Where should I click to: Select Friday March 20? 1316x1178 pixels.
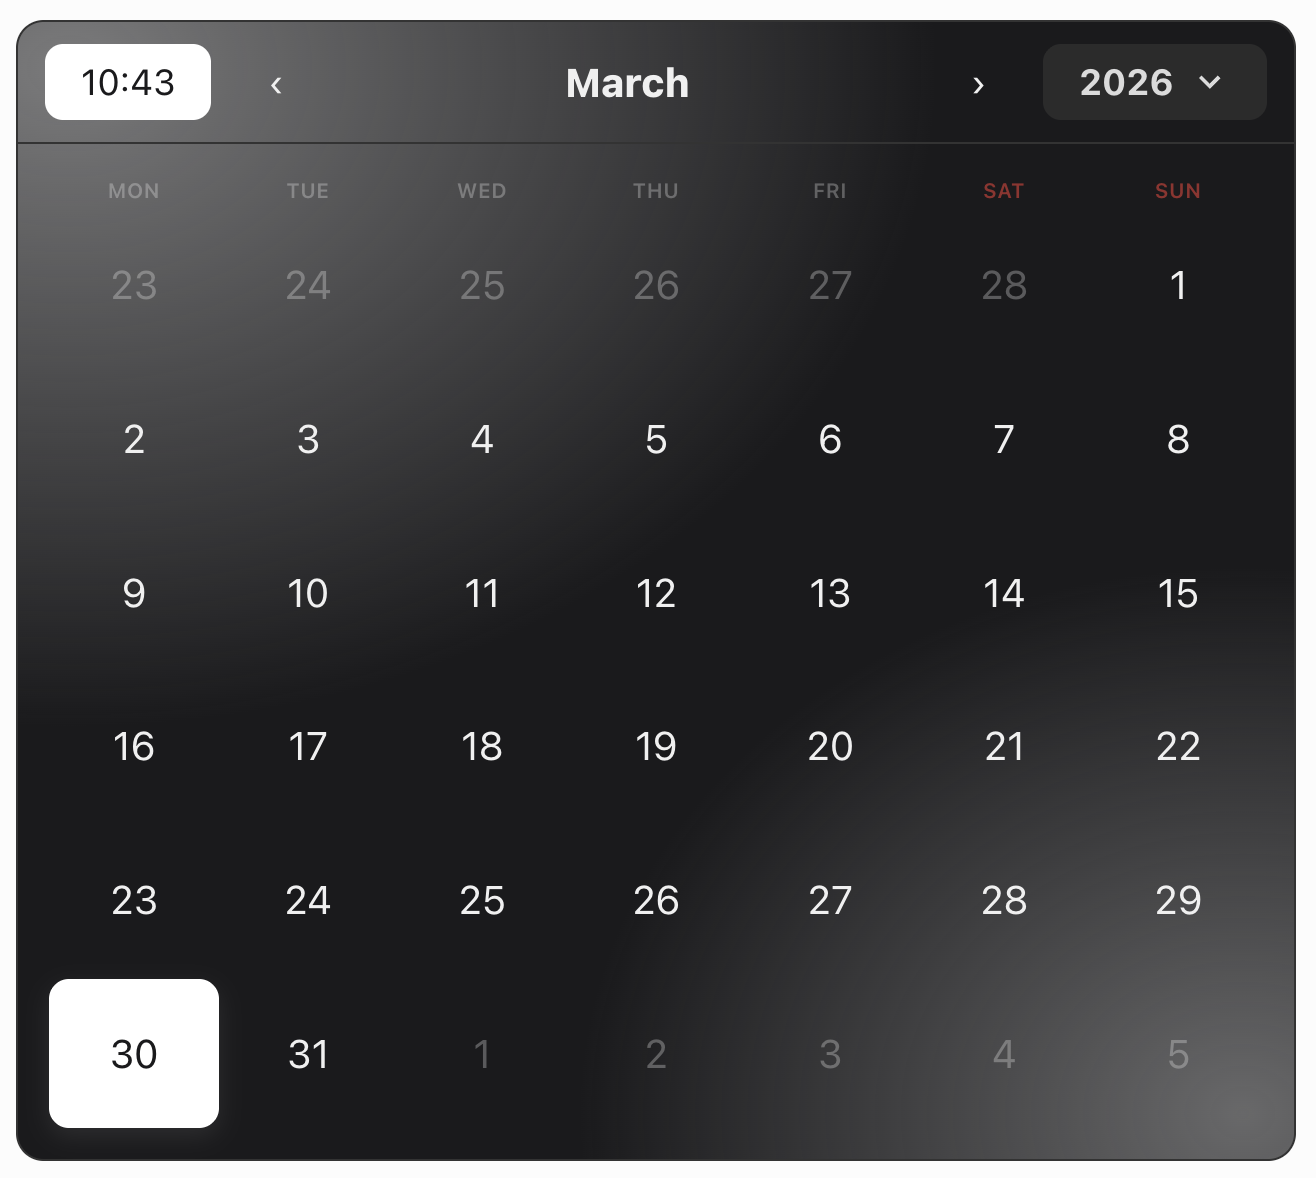830,746
